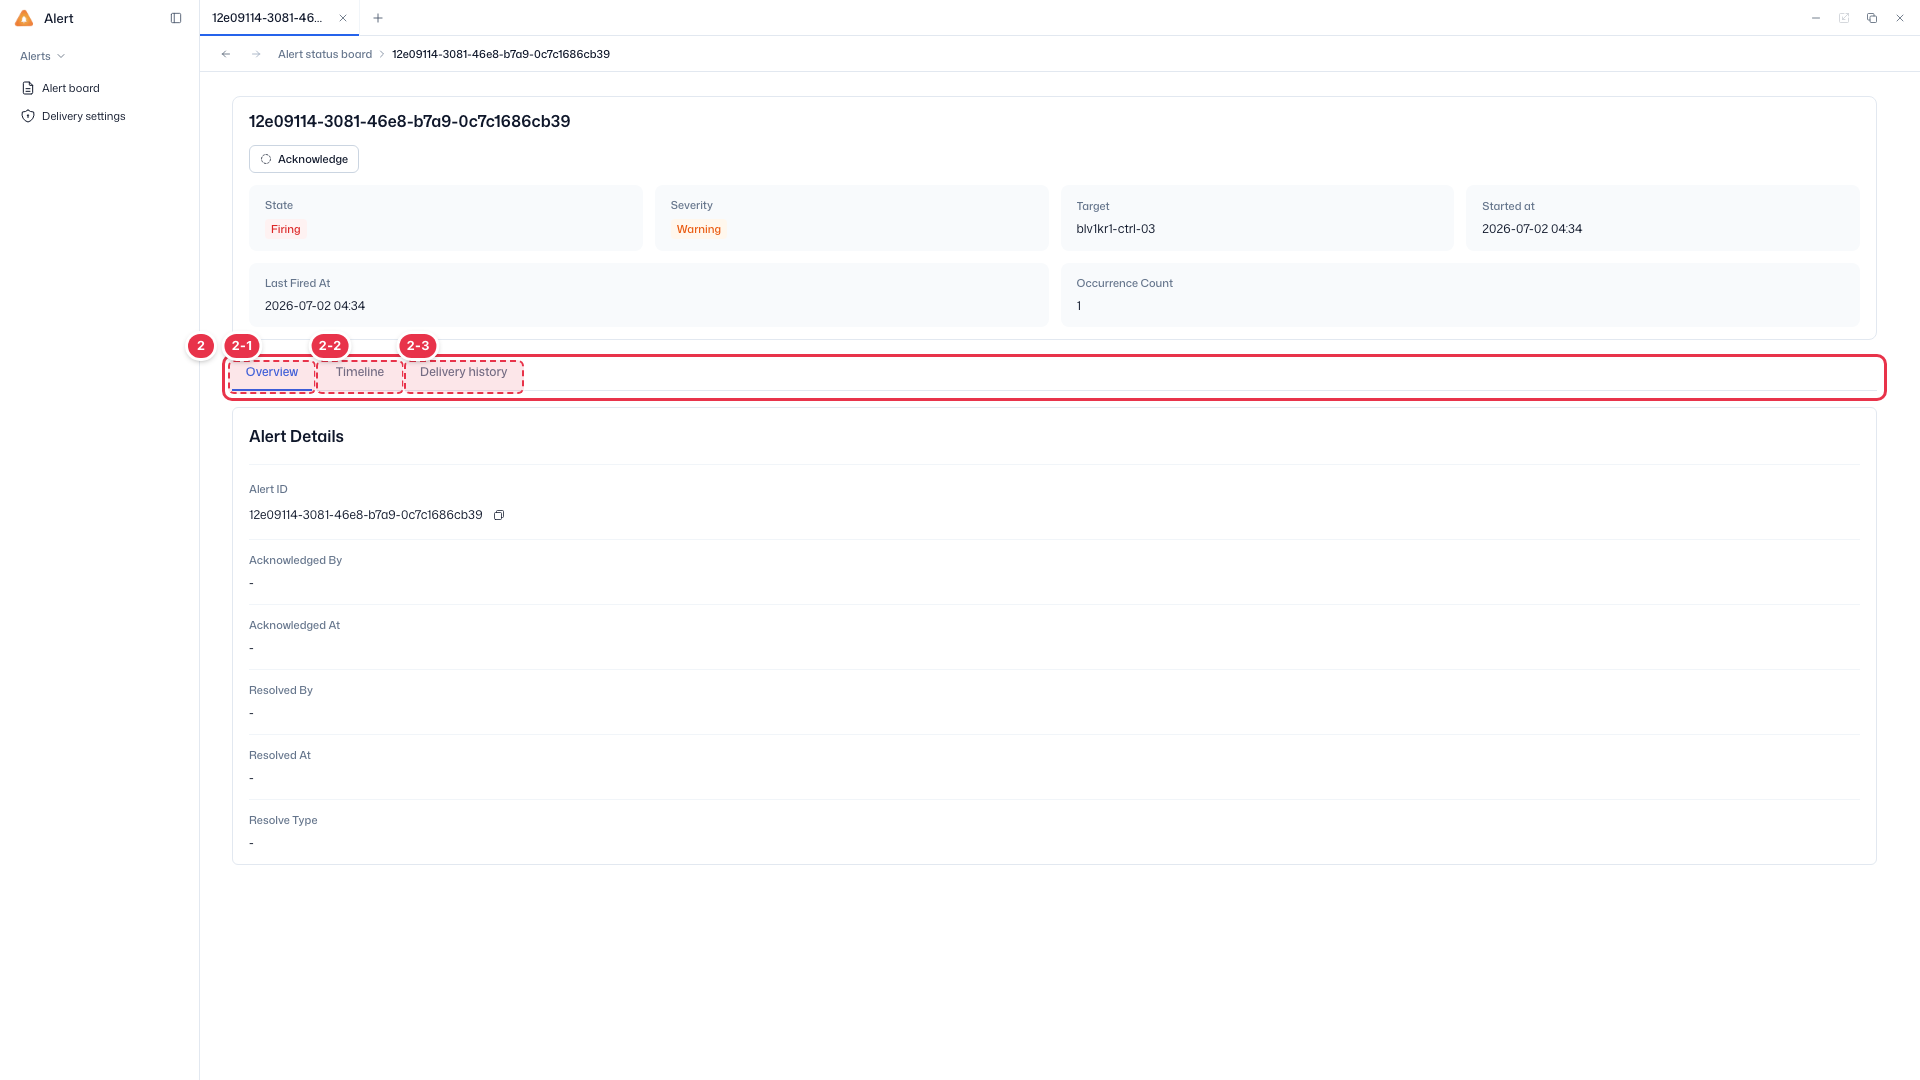Viewport: 1920px width, 1080px height.
Task: Copy the Alert ID value
Action: [499, 515]
